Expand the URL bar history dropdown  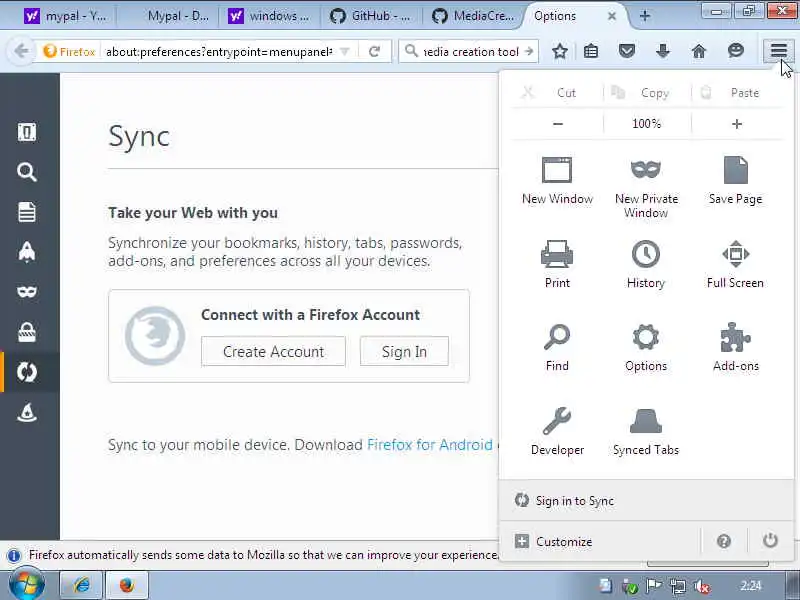pos(345,52)
